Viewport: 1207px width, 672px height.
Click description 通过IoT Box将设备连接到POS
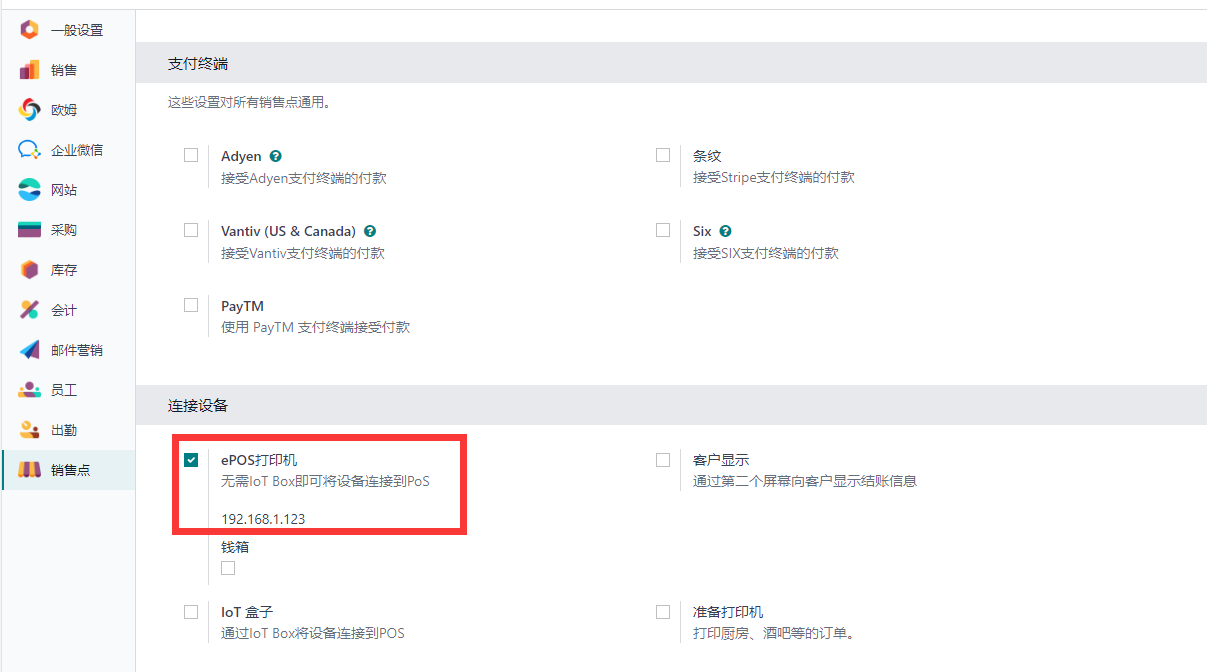click(x=313, y=634)
